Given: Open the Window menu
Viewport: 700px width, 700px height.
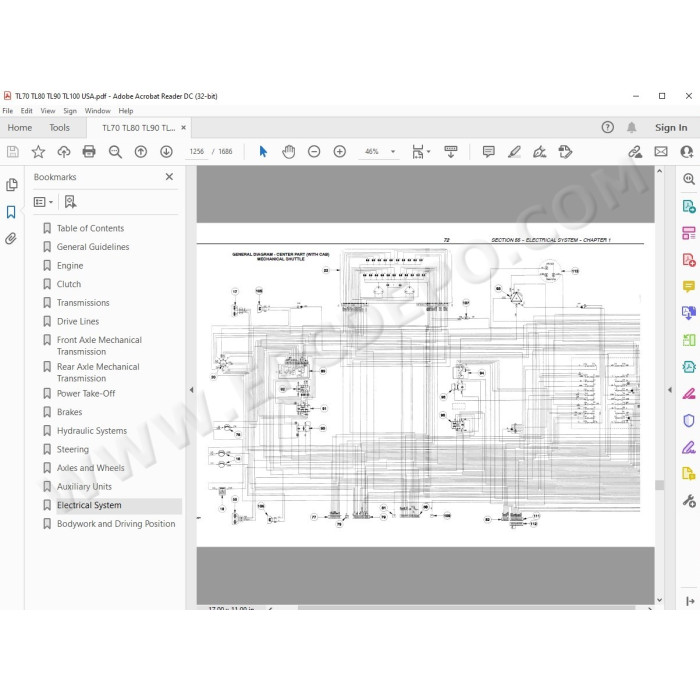Looking at the screenshot, I should pos(97,111).
